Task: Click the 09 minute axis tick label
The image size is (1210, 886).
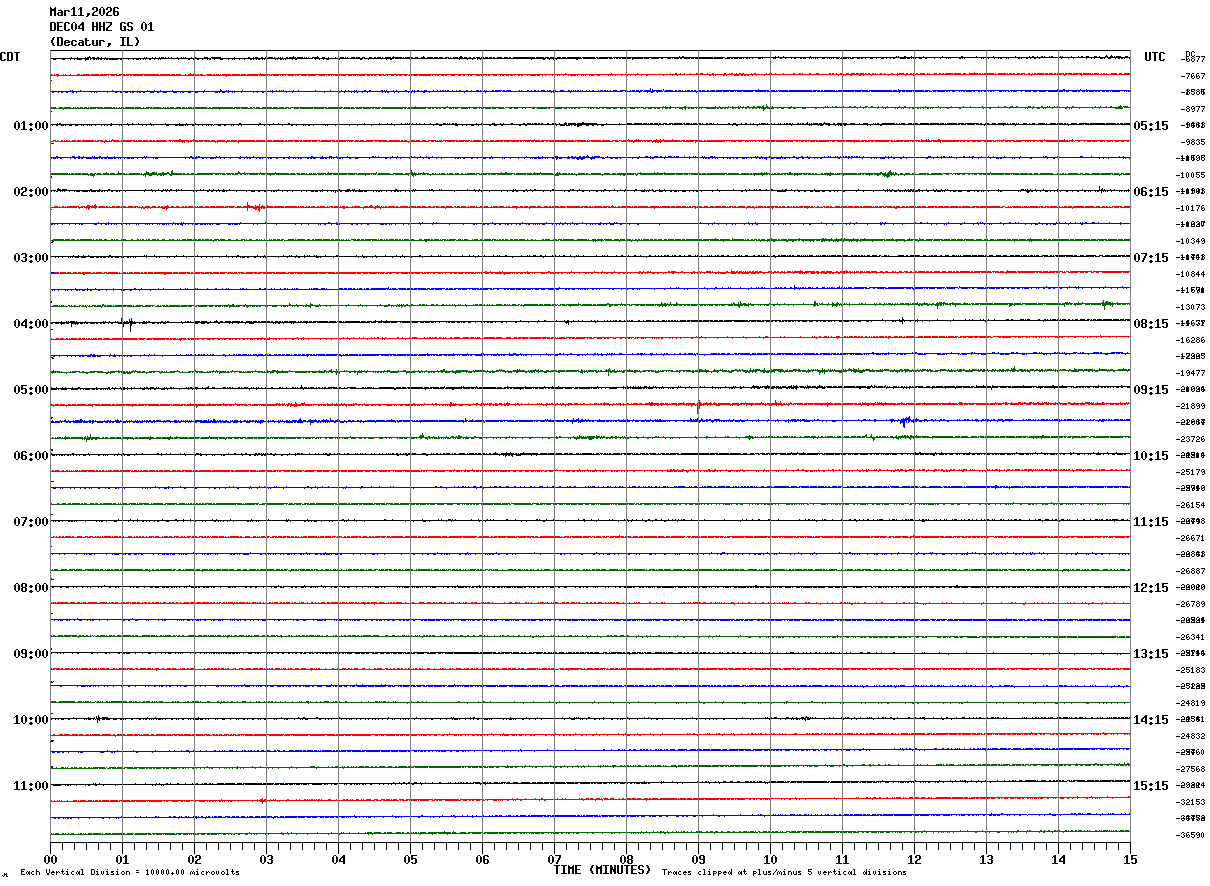Action: (x=698, y=859)
